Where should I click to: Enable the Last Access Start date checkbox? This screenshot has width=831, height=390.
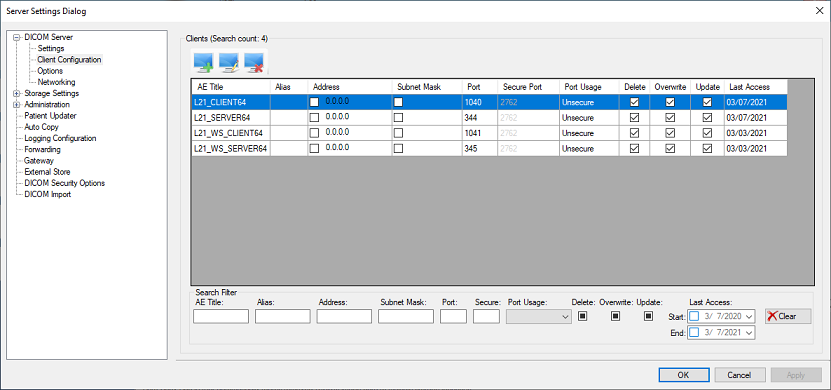(x=694, y=316)
